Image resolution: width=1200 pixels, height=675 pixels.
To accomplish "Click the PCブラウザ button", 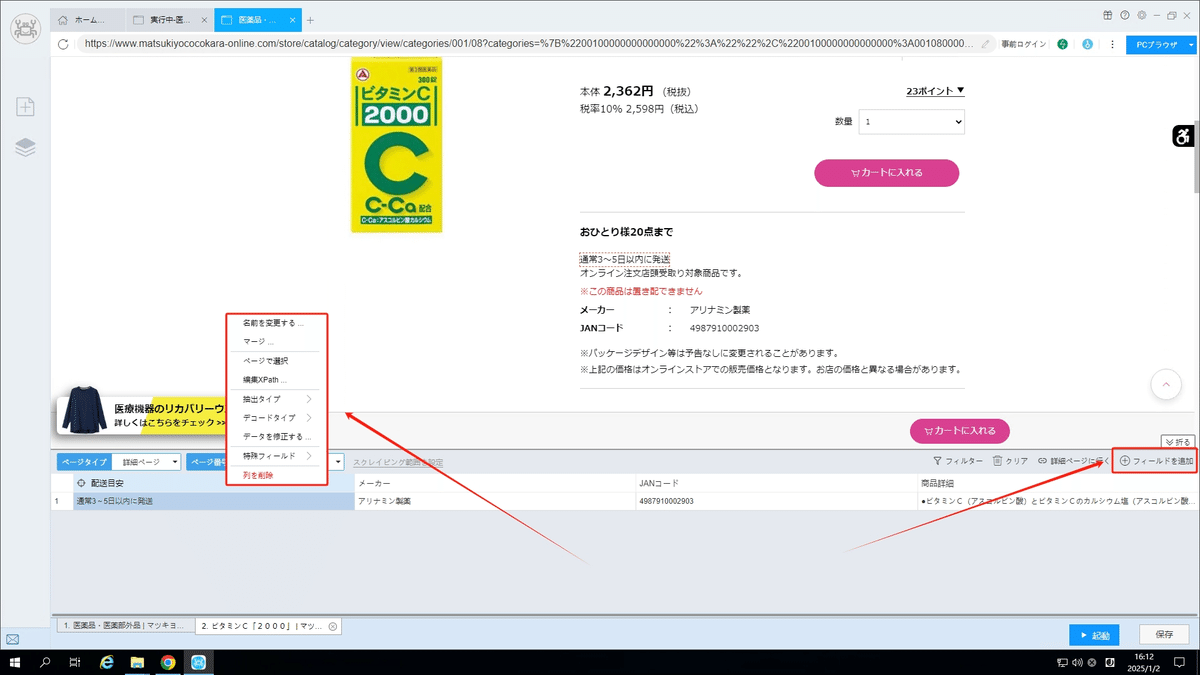I will [x=1154, y=44].
